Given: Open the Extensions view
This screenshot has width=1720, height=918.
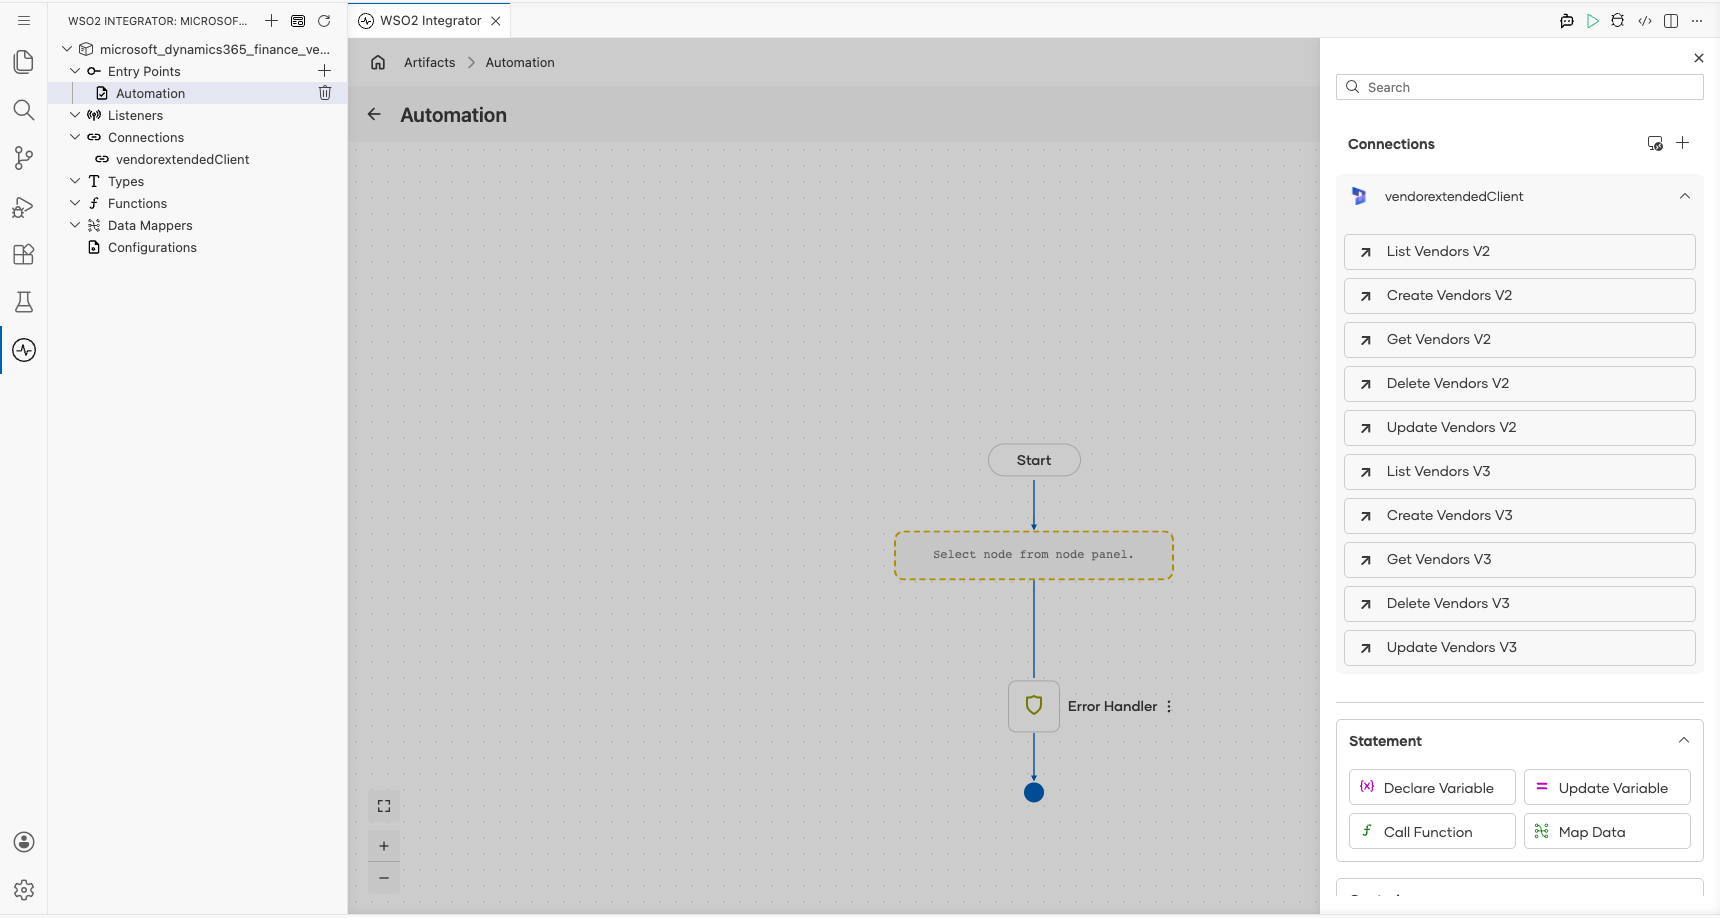Looking at the screenshot, I should [x=24, y=254].
